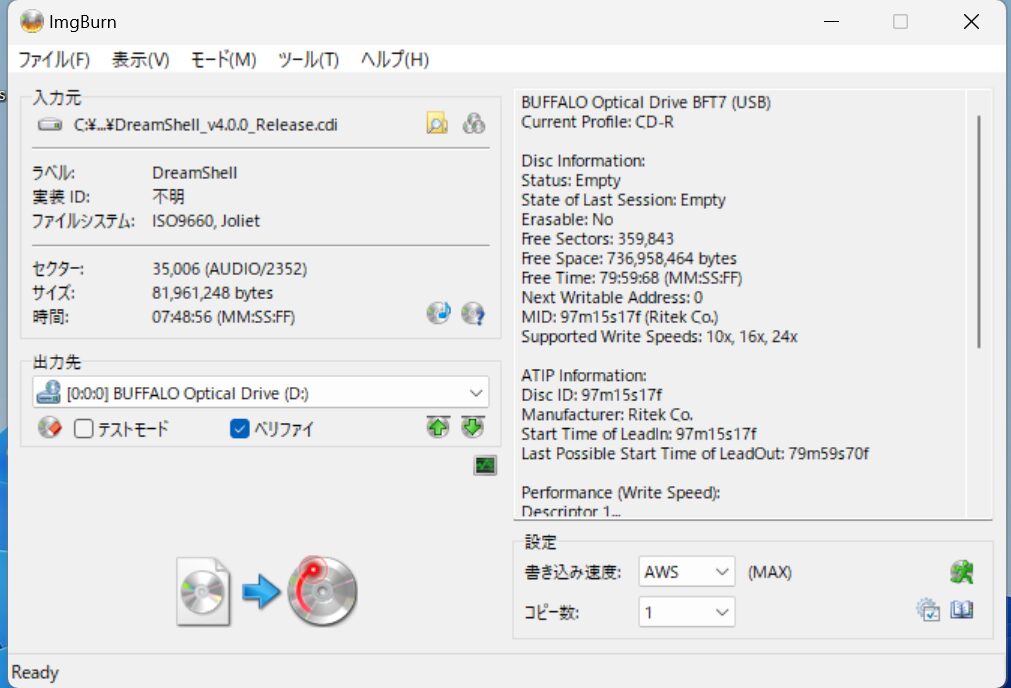Click the drive icon beside the source path

[50, 124]
